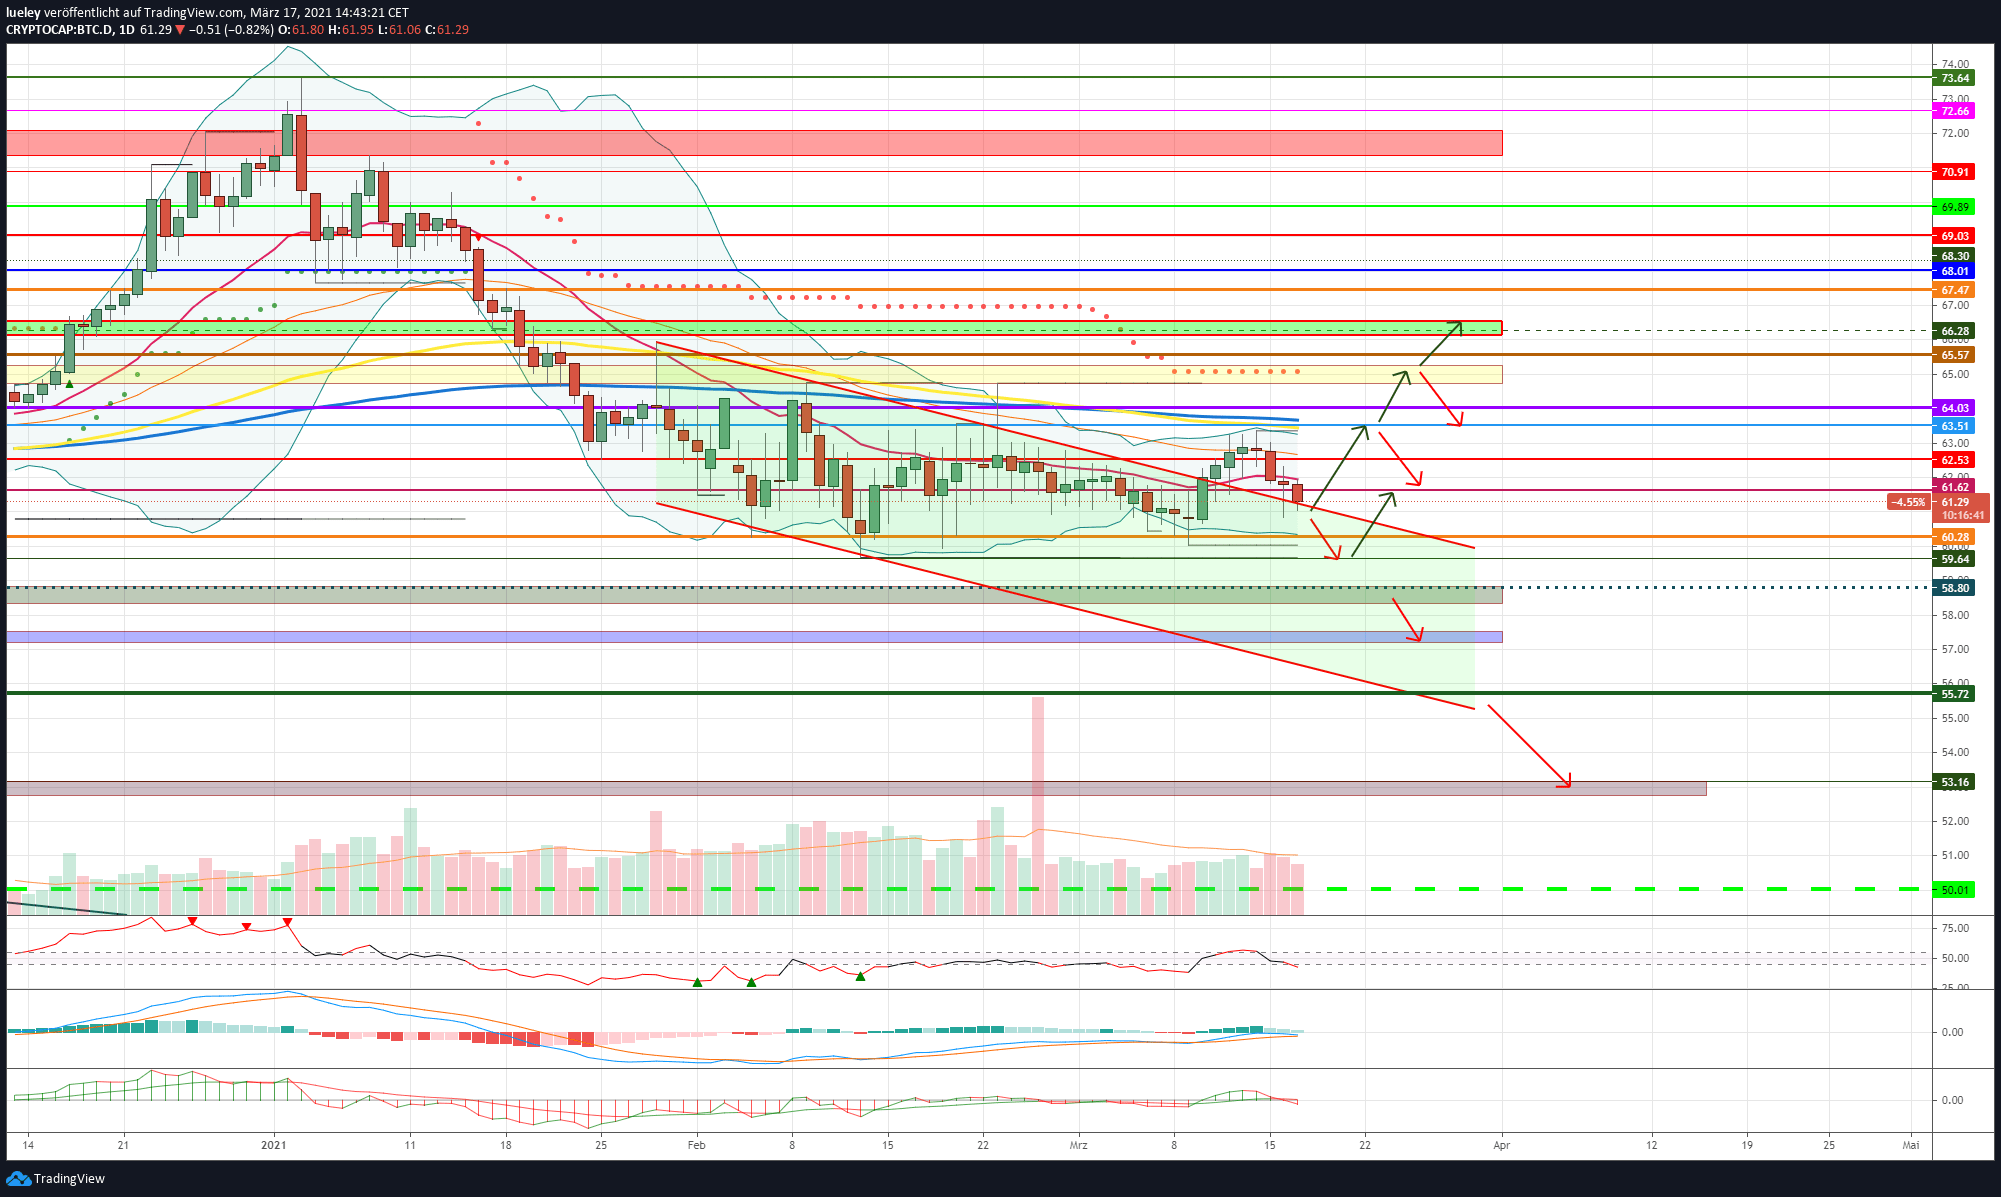Click the blue 68.01 price label

pos(1954,271)
